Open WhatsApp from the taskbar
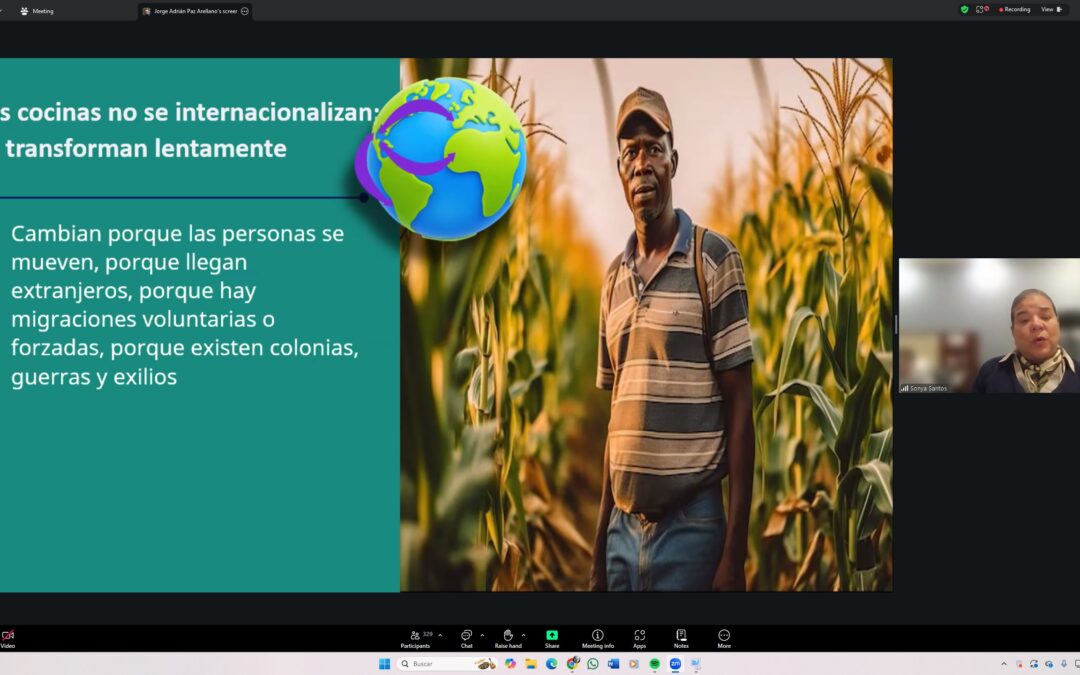 point(593,663)
